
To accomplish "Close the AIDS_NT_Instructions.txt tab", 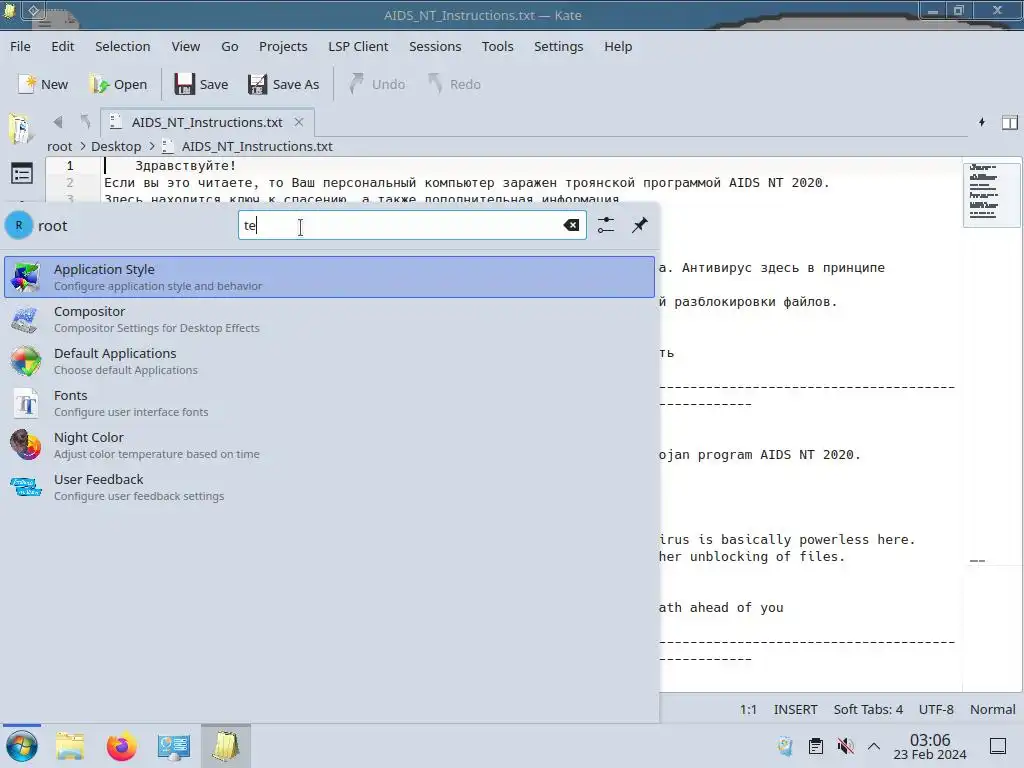I will pos(298,122).
